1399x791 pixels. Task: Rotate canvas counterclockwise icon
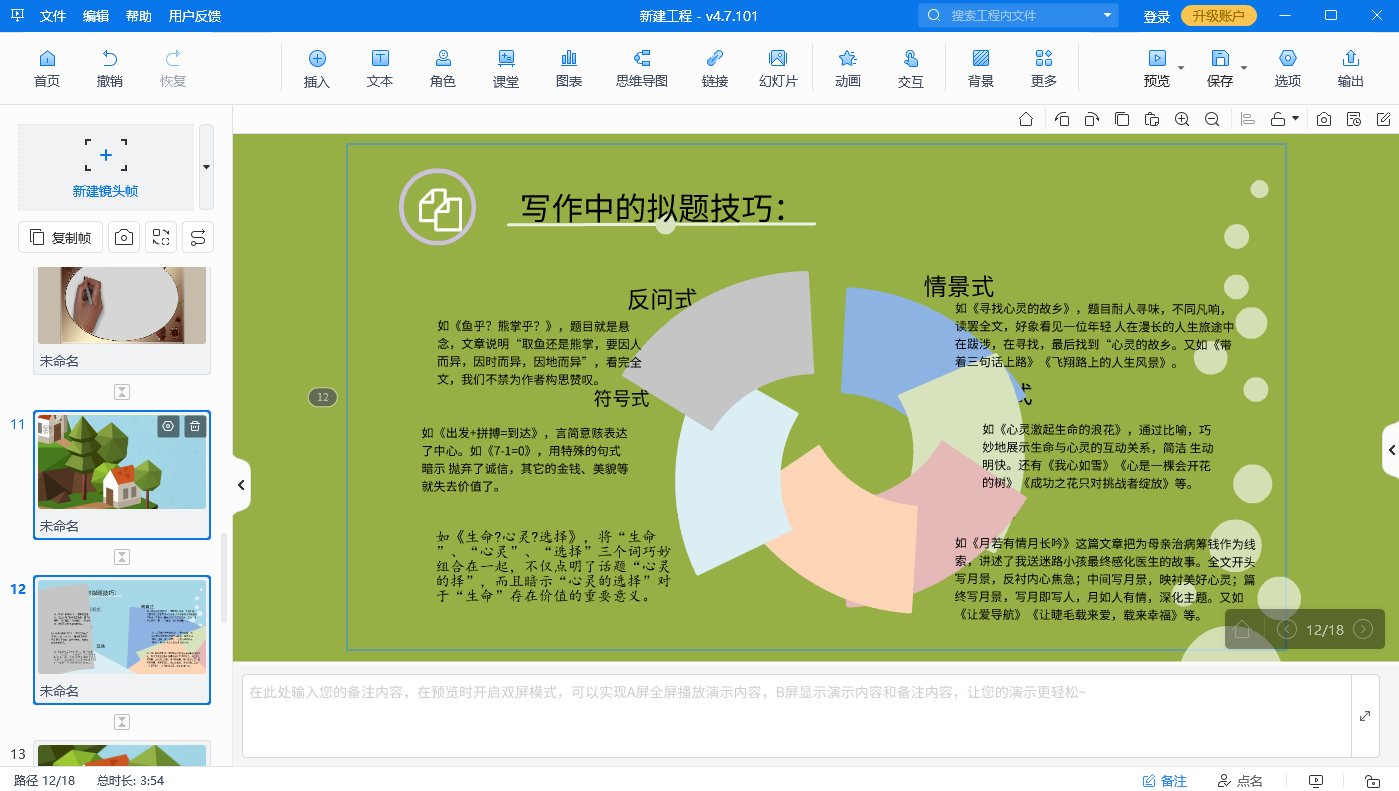click(x=1062, y=119)
